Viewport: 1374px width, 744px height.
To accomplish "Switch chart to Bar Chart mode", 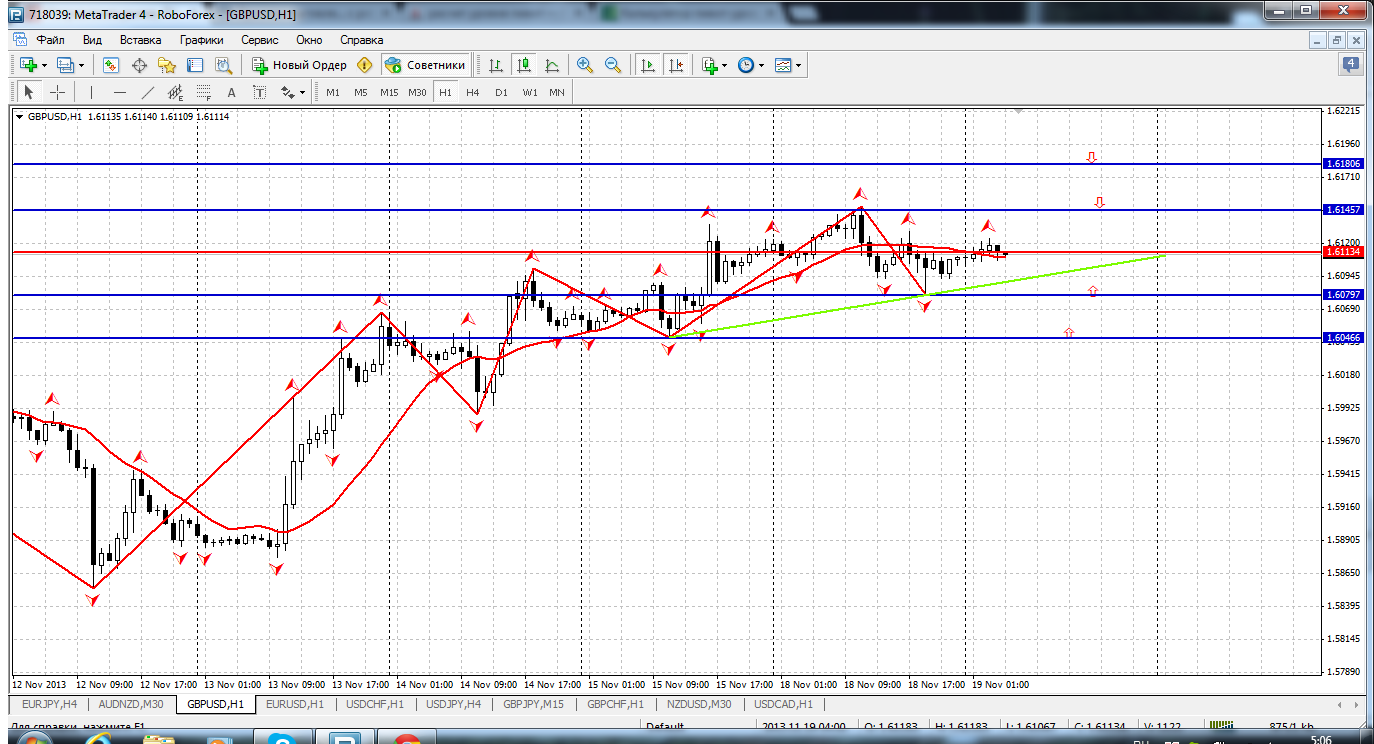I will (496, 65).
